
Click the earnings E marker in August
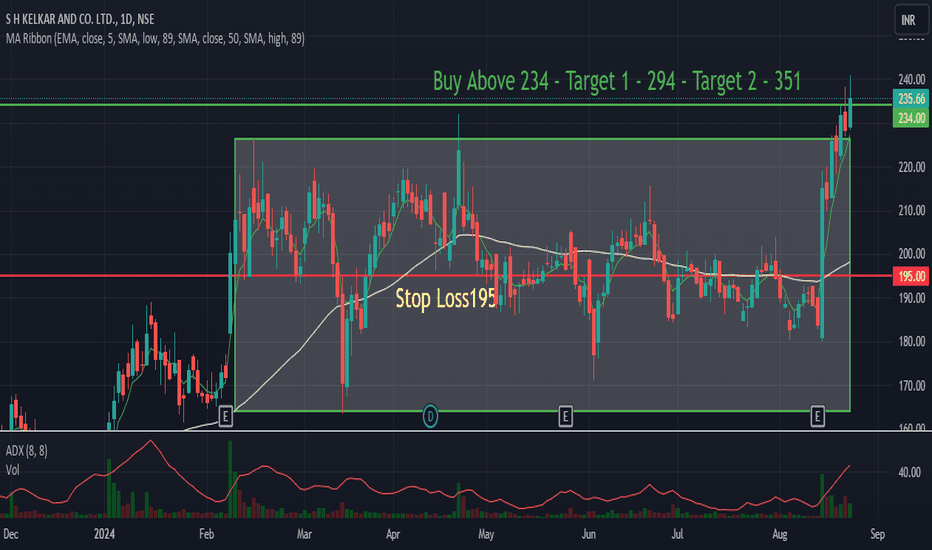[817, 417]
